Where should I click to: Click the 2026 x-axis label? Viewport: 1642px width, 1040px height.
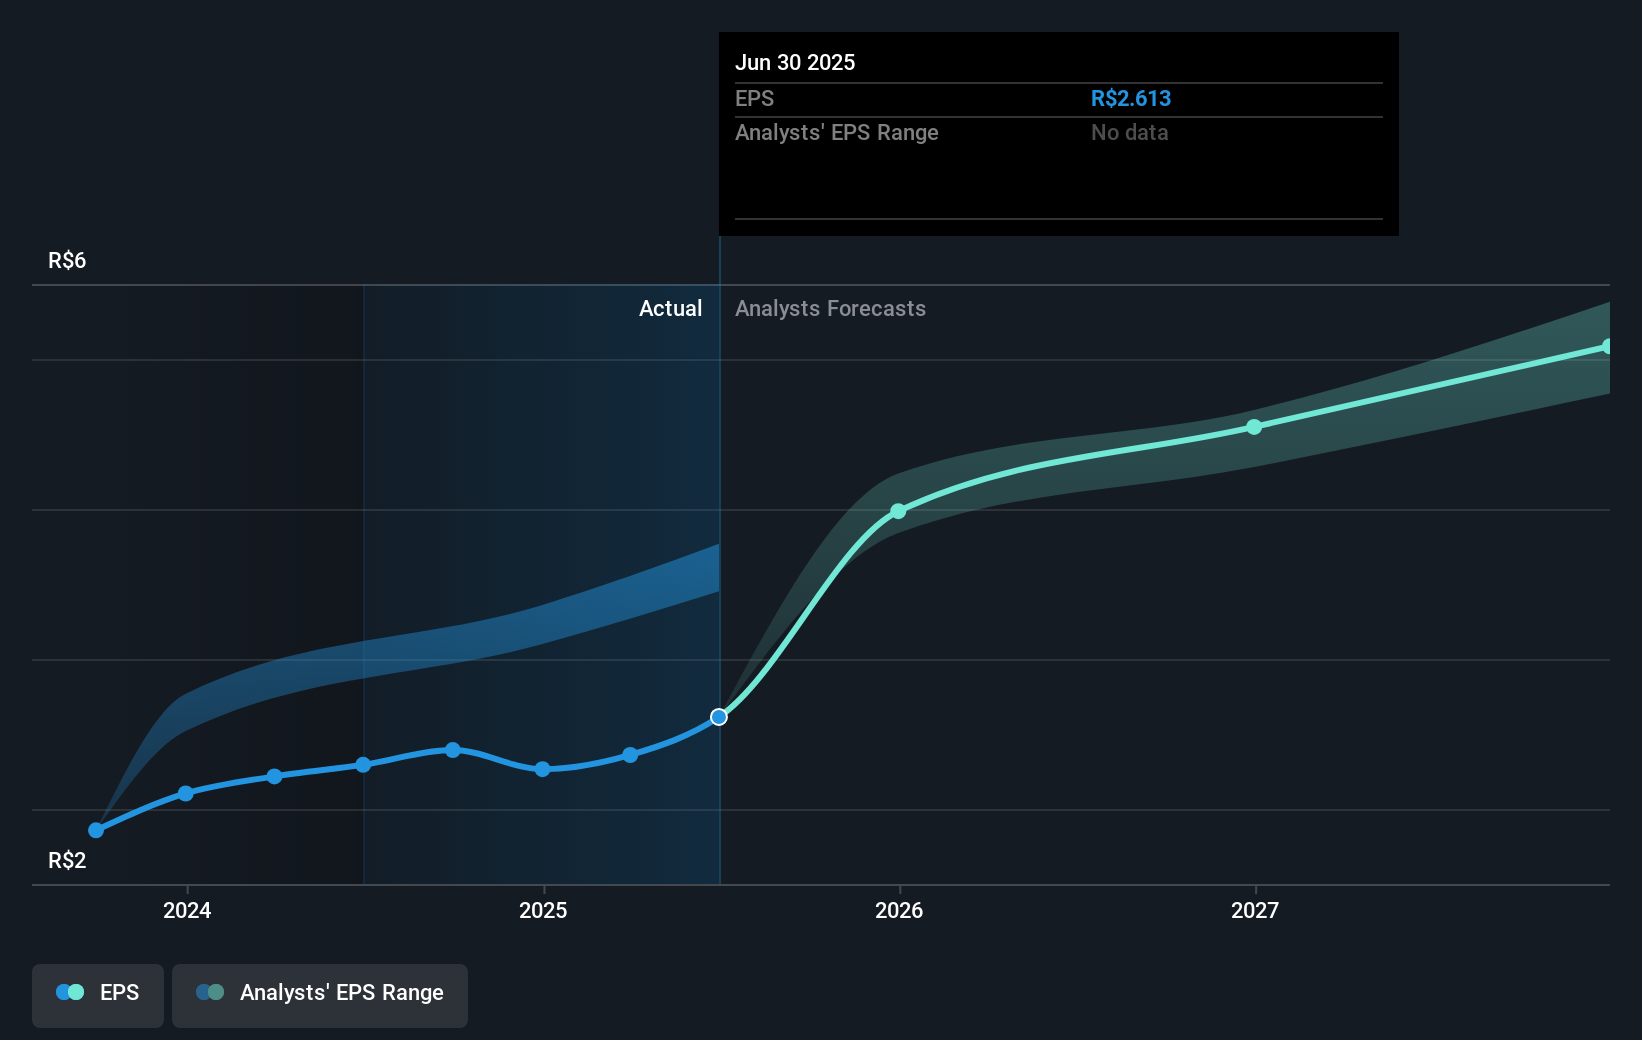[x=899, y=910]
